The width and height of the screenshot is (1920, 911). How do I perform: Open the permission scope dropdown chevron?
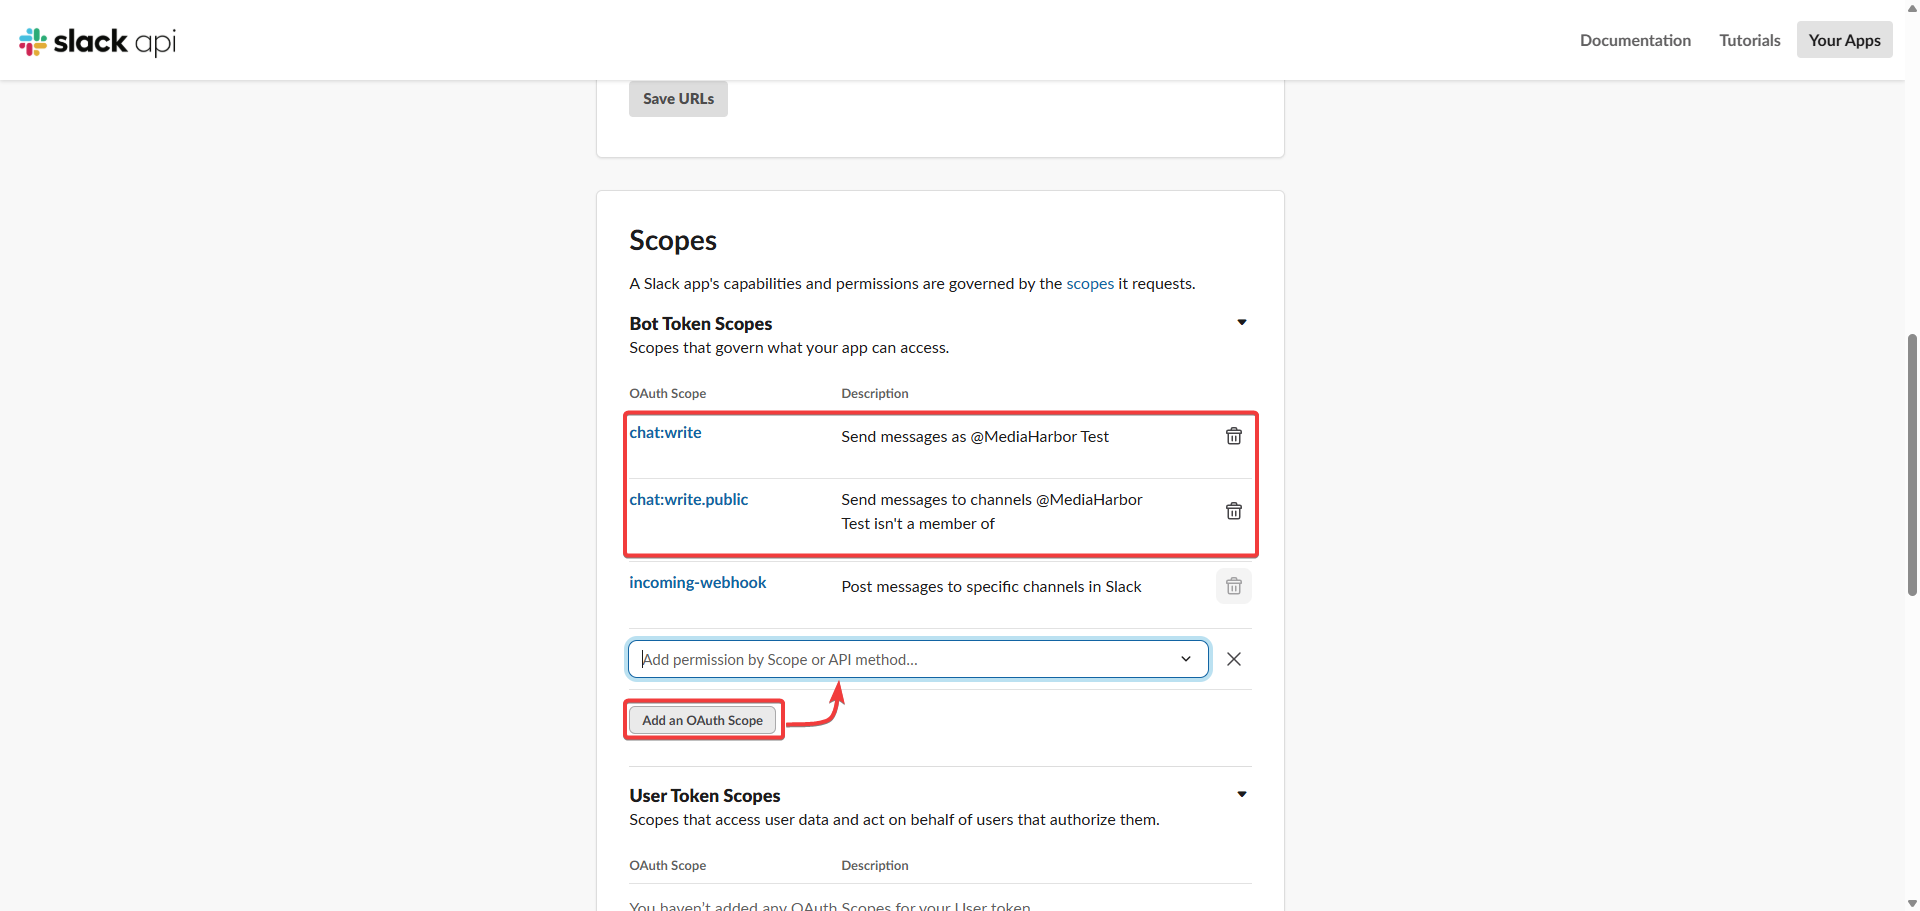[x=1186, y=659]
